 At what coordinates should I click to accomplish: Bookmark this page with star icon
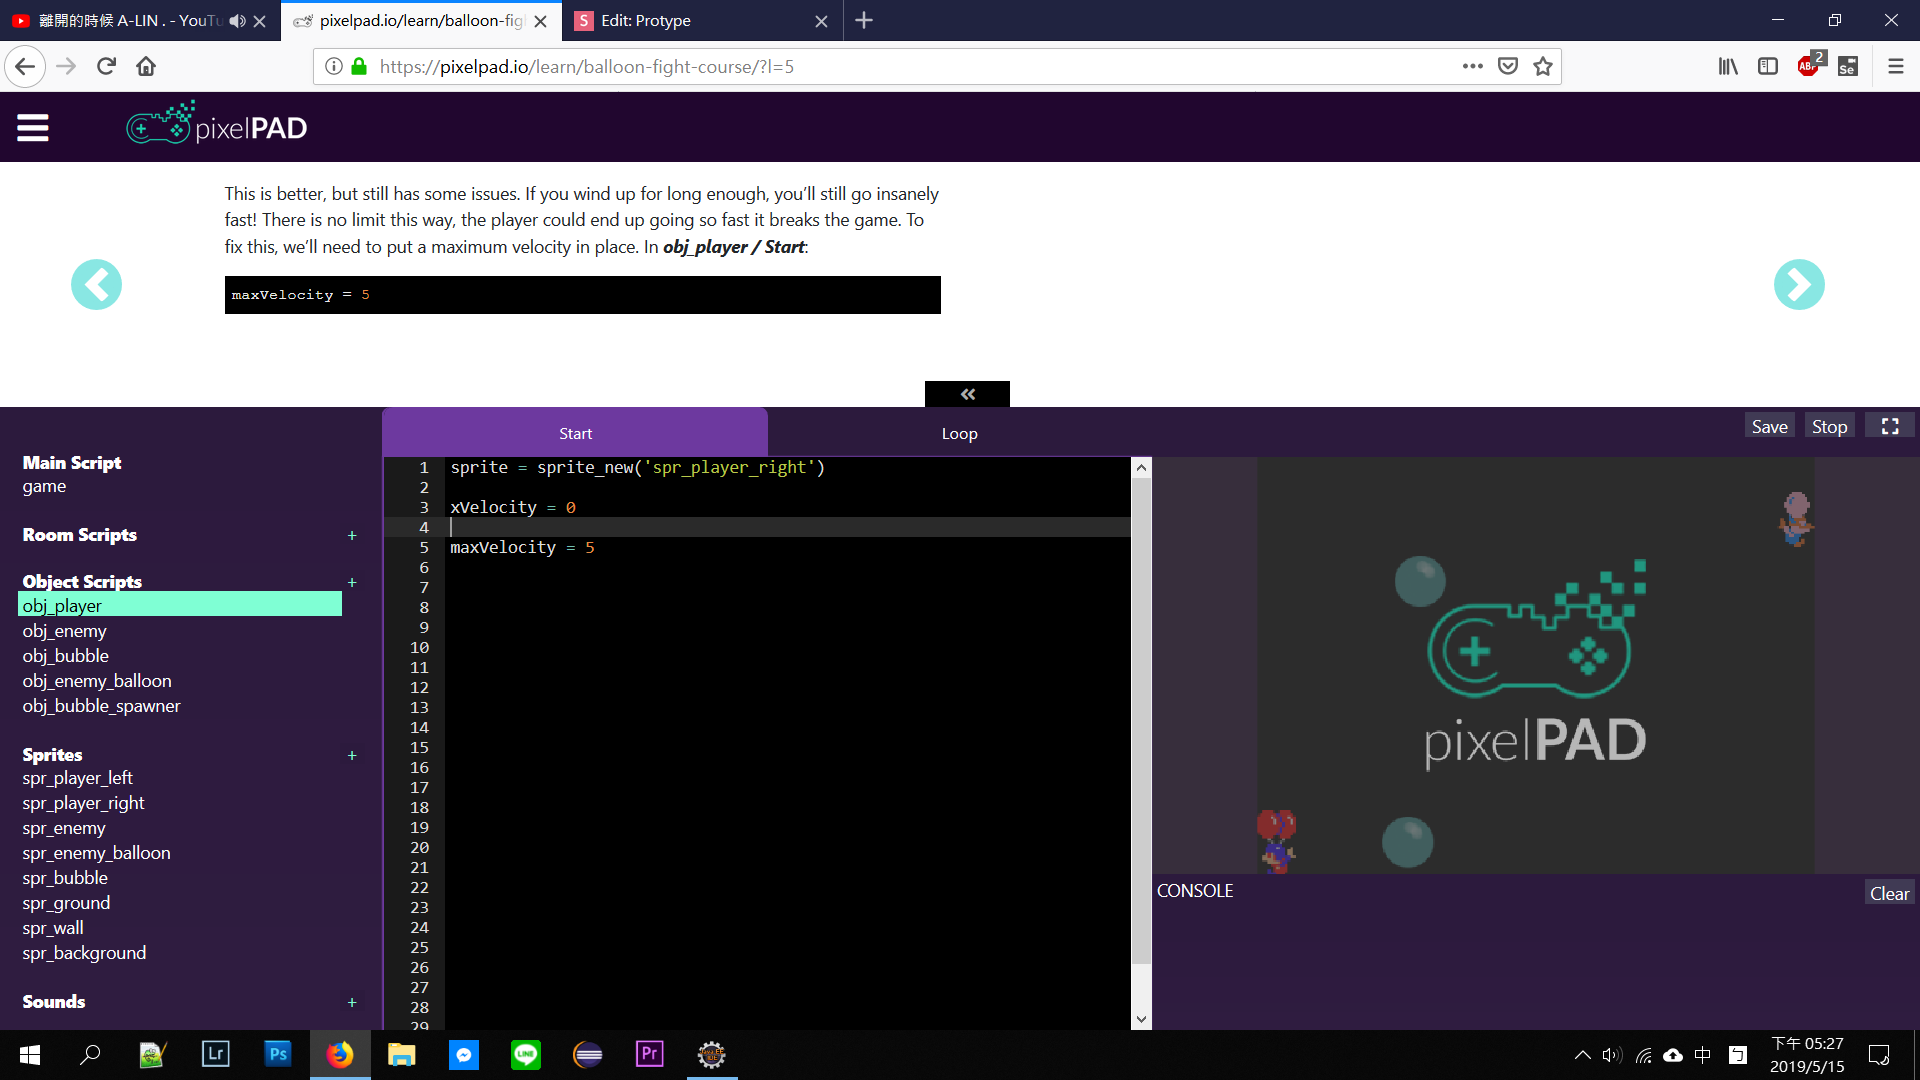pos(1543,66)
